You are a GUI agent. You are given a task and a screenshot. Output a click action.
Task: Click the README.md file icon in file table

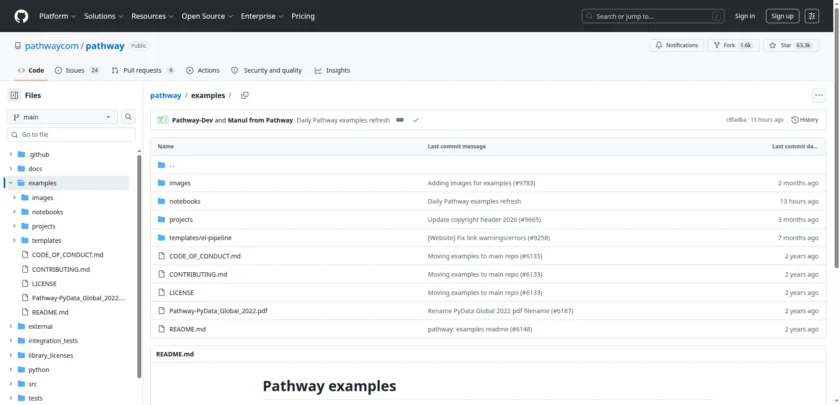[161, 329]
